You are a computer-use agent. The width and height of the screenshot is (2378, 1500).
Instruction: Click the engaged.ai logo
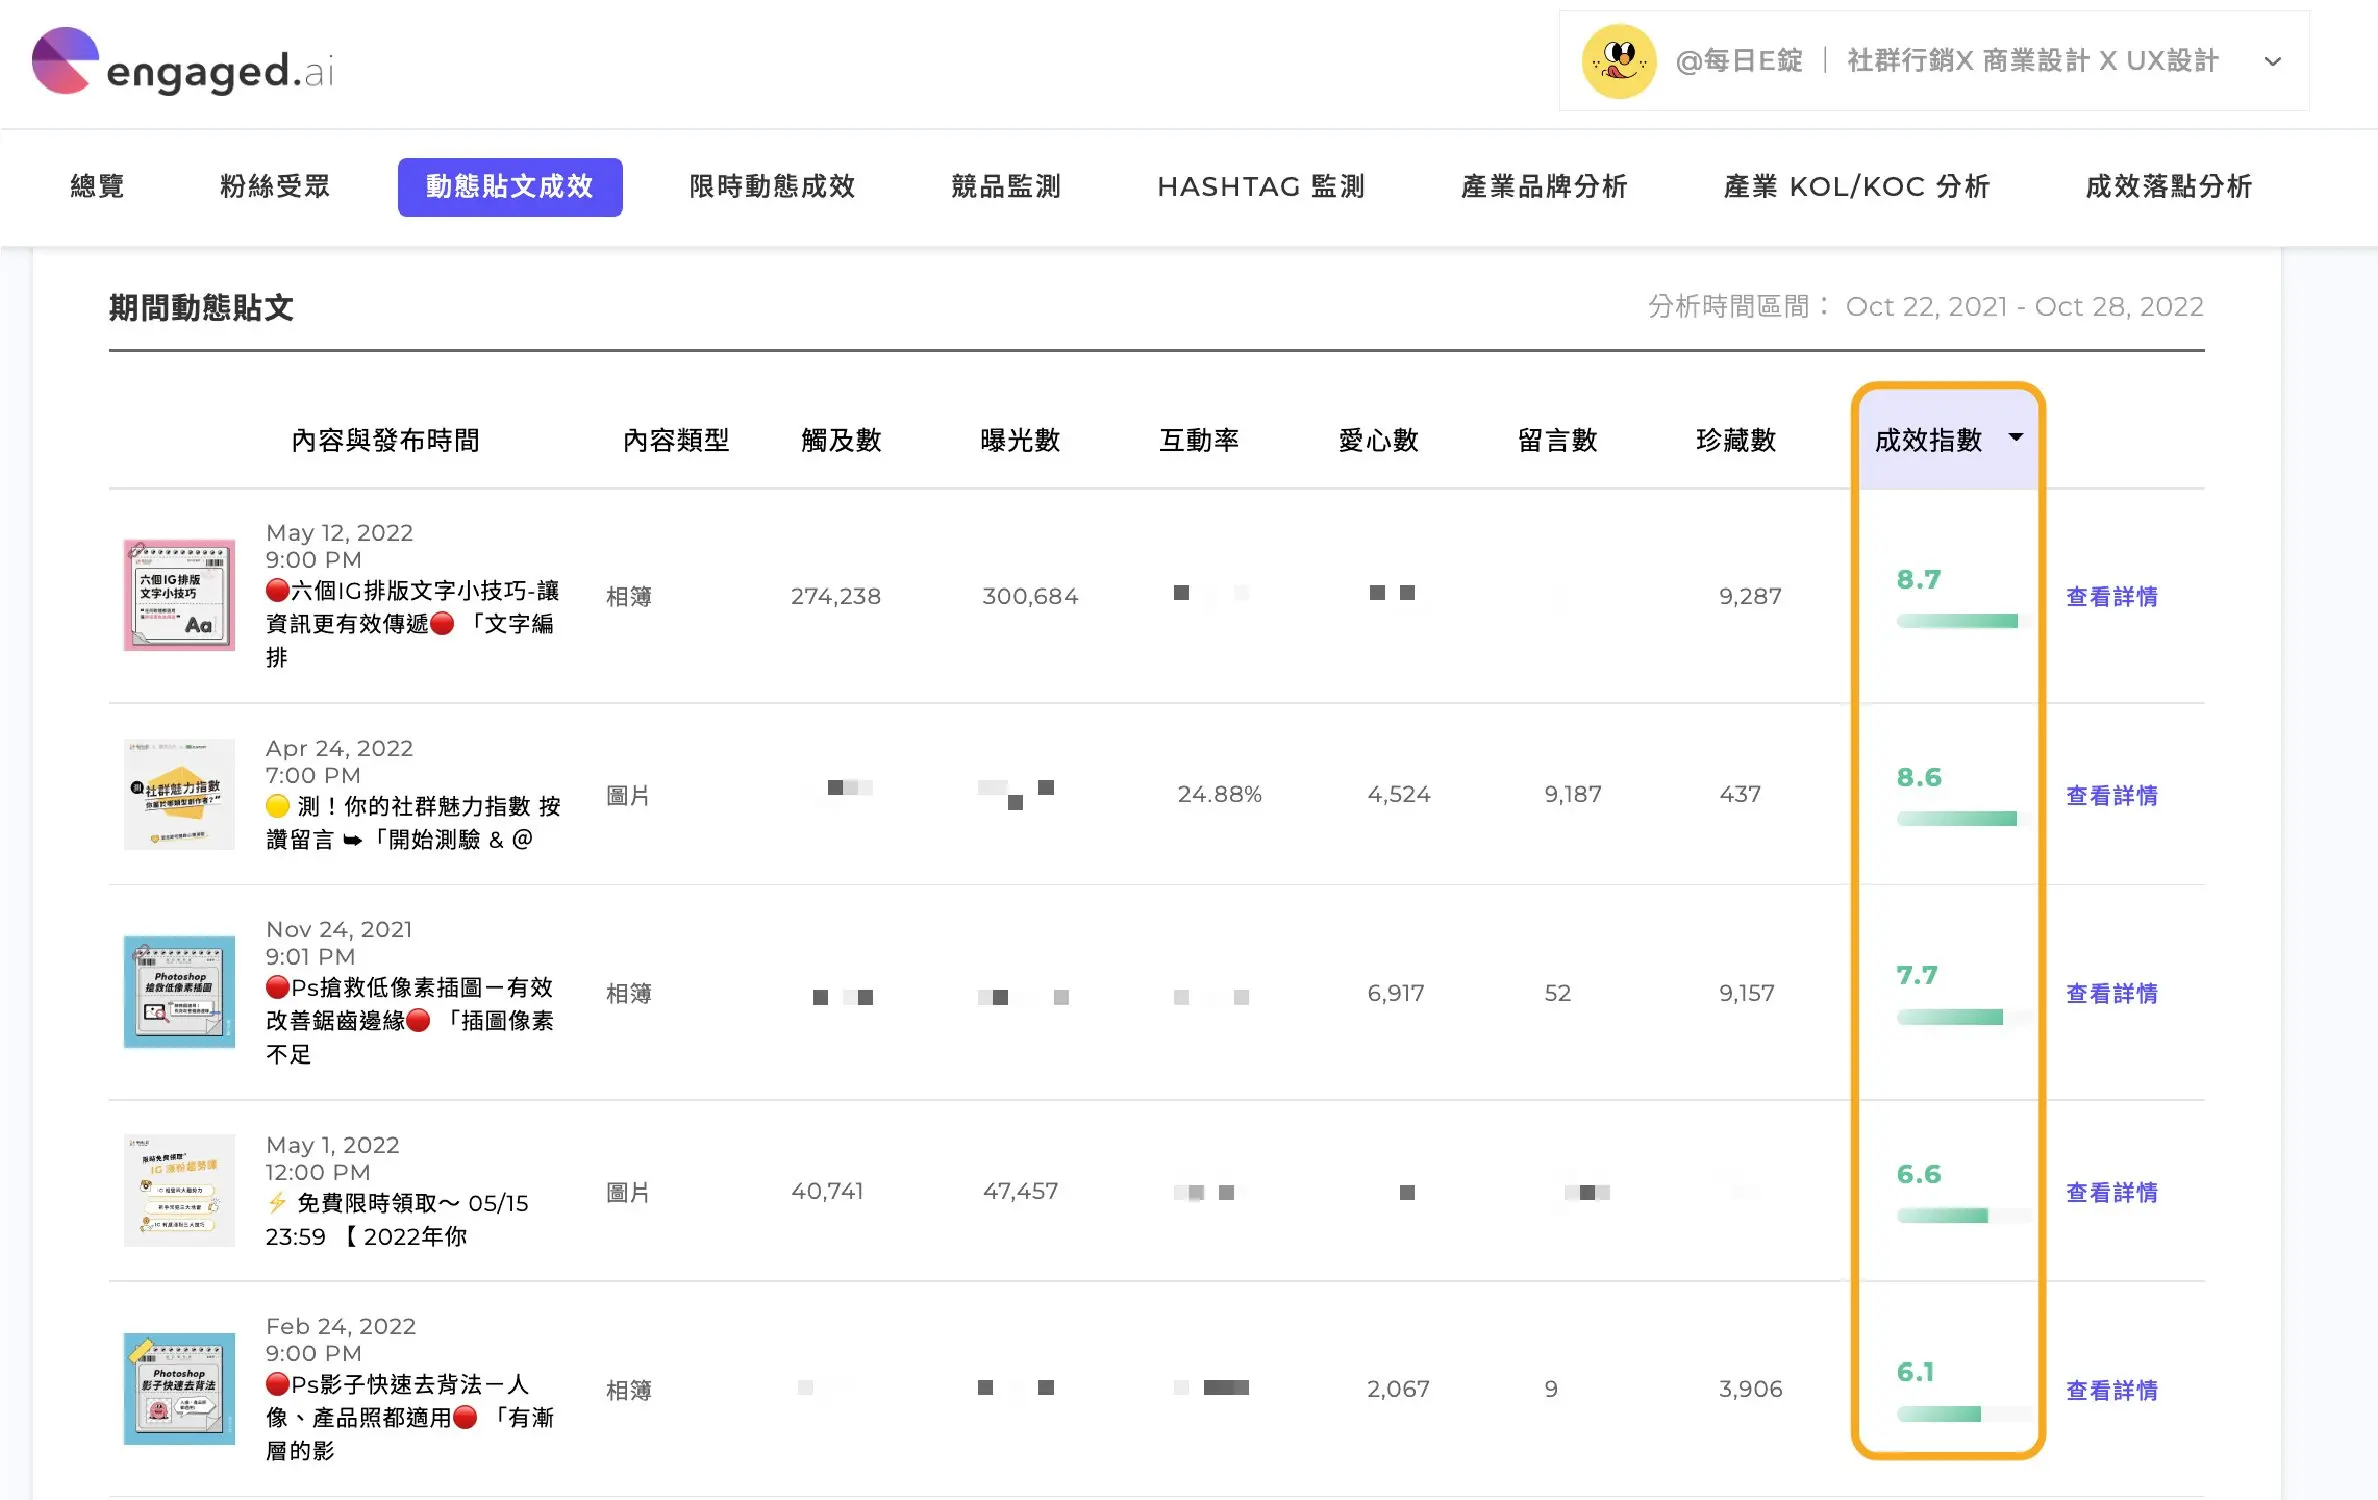(183, 62)
